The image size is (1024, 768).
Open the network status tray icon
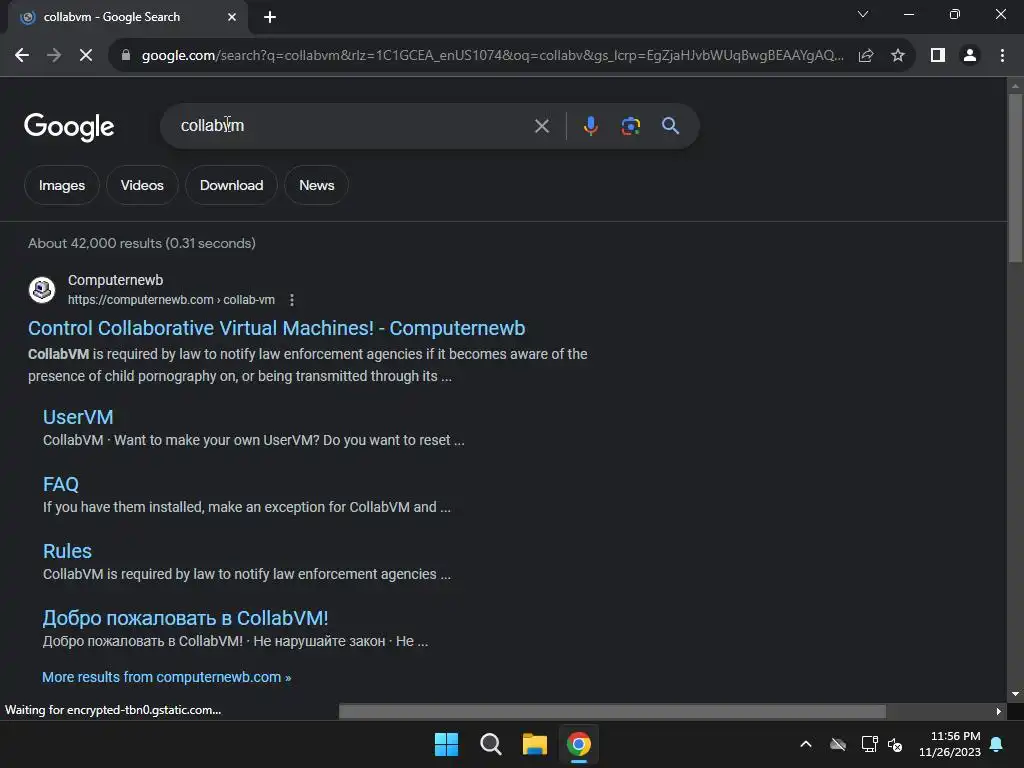869,744
